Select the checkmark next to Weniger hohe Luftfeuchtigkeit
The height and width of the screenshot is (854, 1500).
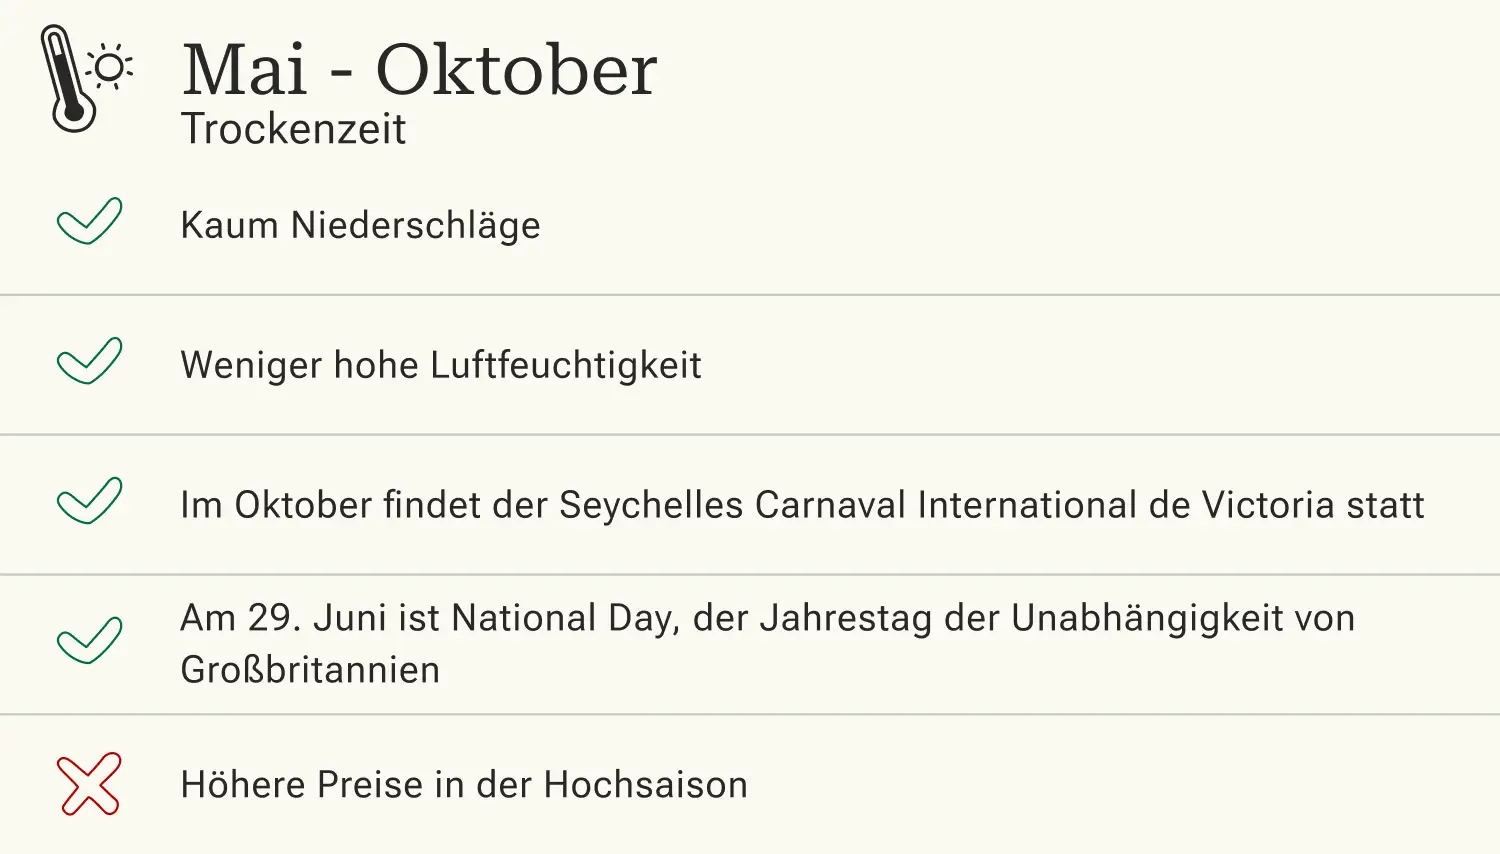(90, 361)
